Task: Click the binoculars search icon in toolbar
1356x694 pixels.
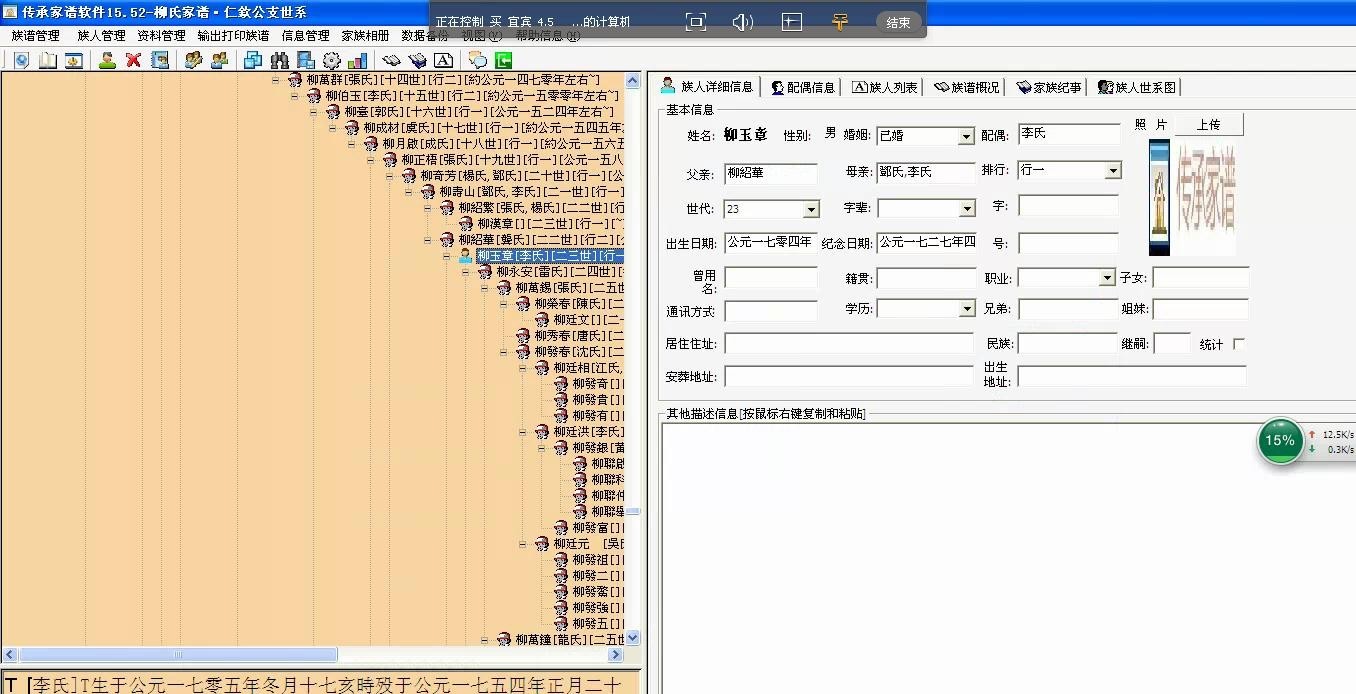Action: pos(279,60)
